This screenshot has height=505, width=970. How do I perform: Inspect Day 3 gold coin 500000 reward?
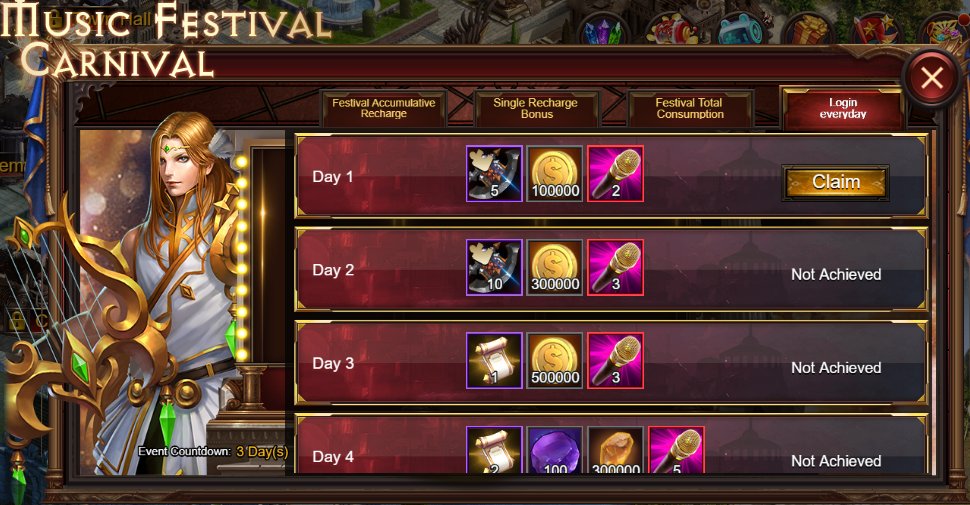tap(555, 361)
